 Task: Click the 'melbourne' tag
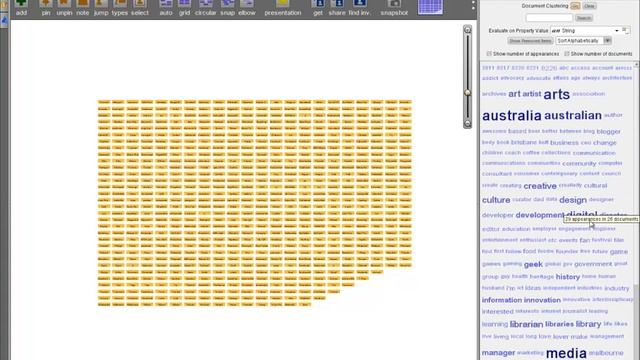pyautogui.click(x=606, y=353)
